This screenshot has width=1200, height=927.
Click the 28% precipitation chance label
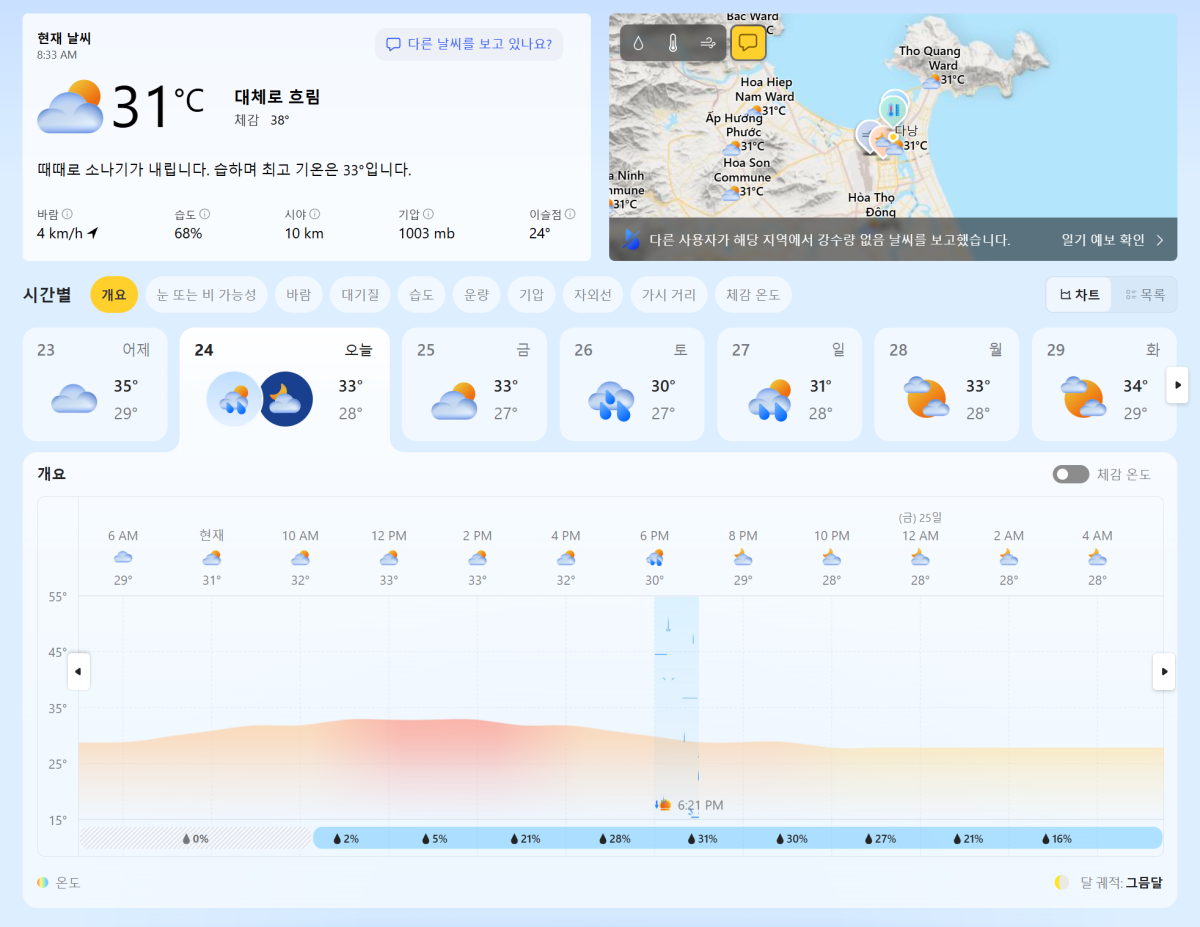pos(614,839)
